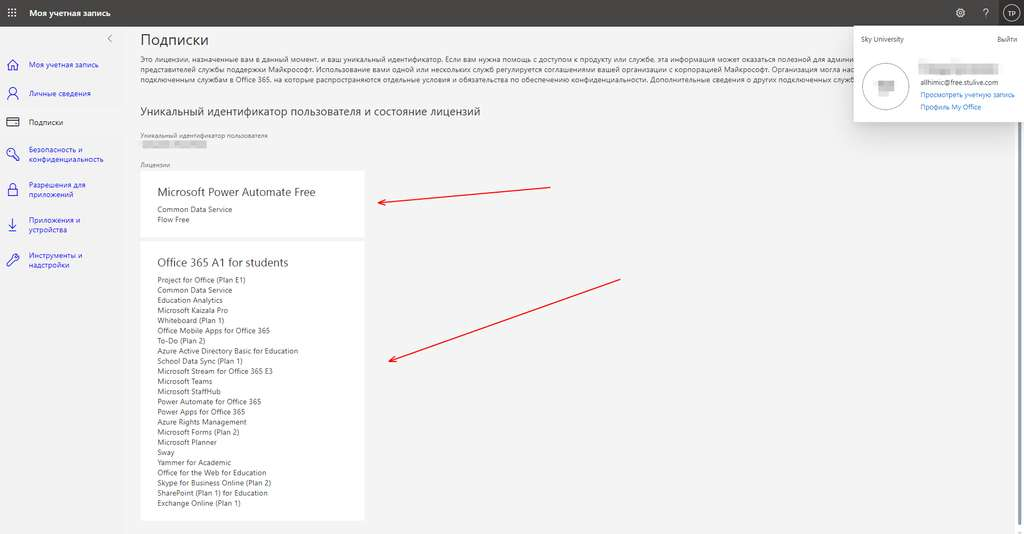Click Sway entry in license list
This screenshot has height=534, width=1024.
coord(165,452)
